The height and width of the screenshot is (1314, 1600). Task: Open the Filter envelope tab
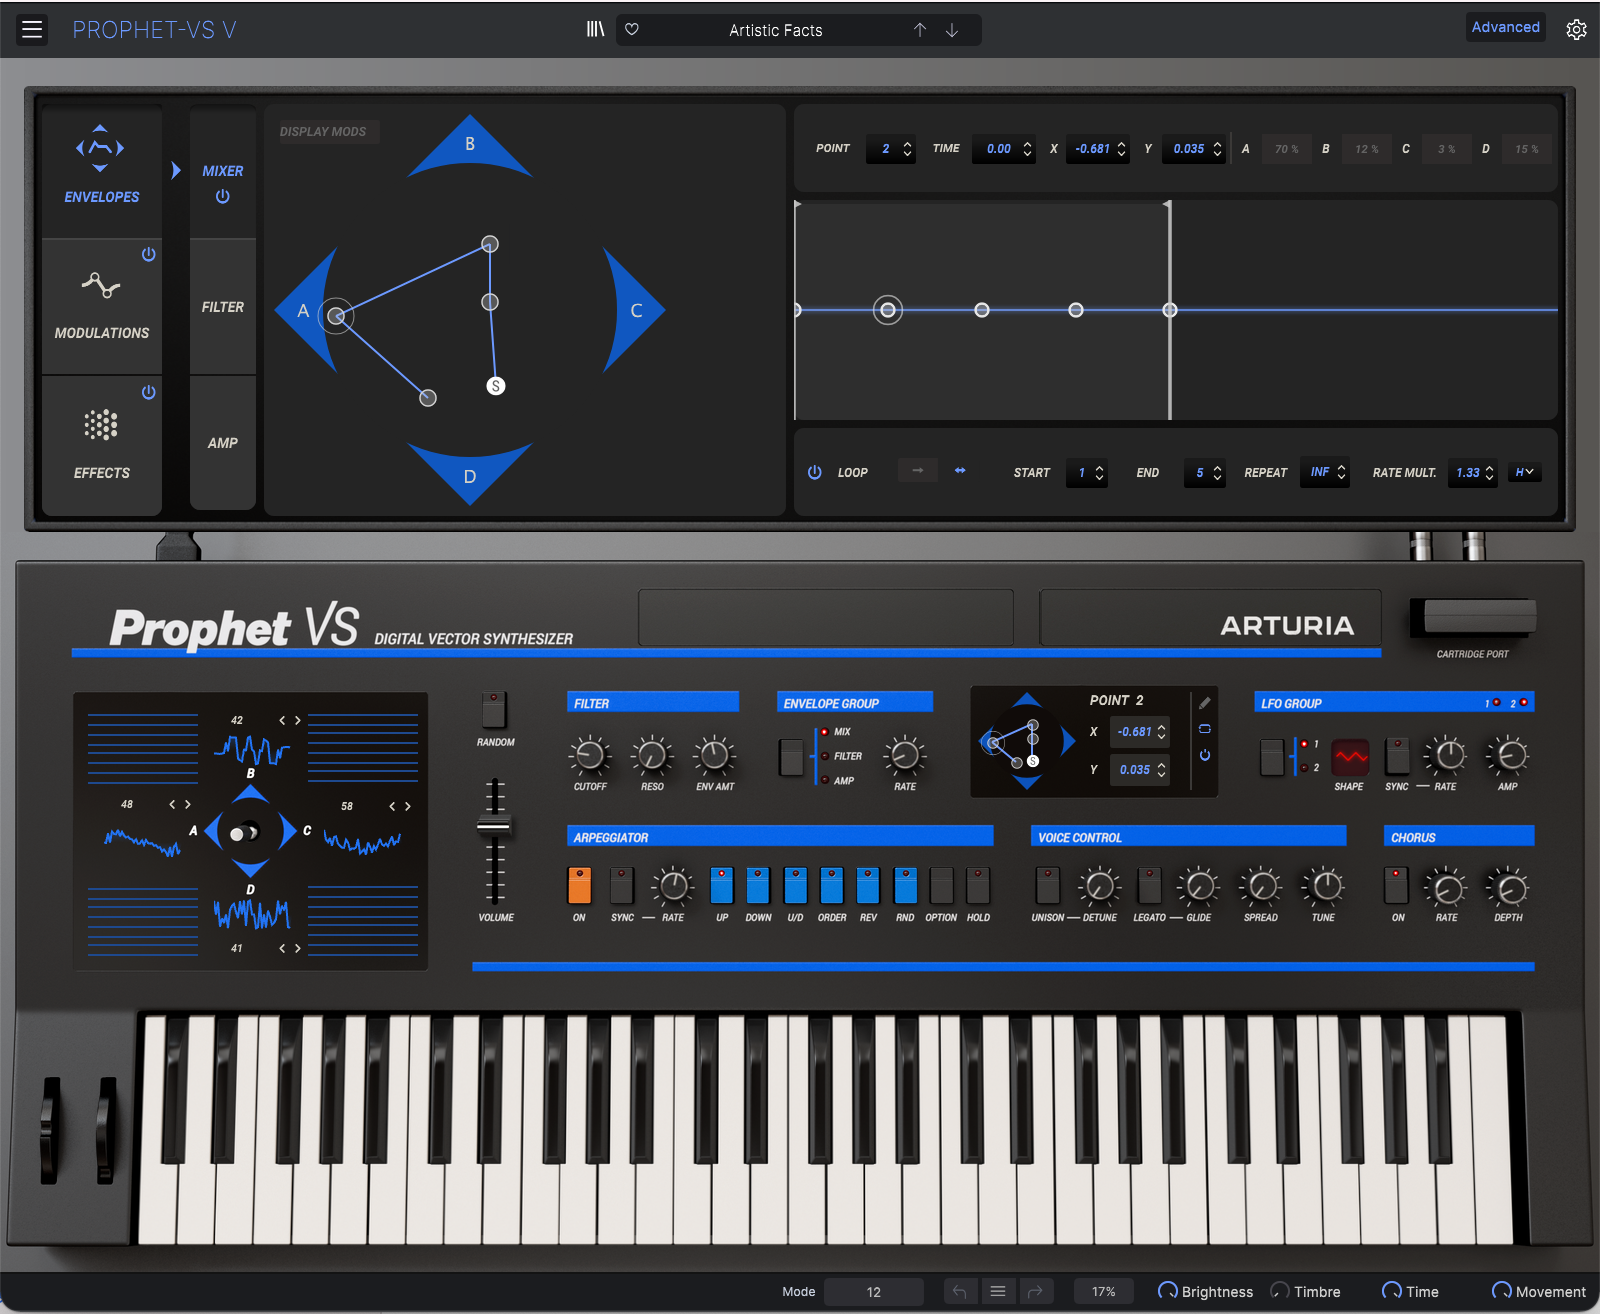click(x=223, y=307)
